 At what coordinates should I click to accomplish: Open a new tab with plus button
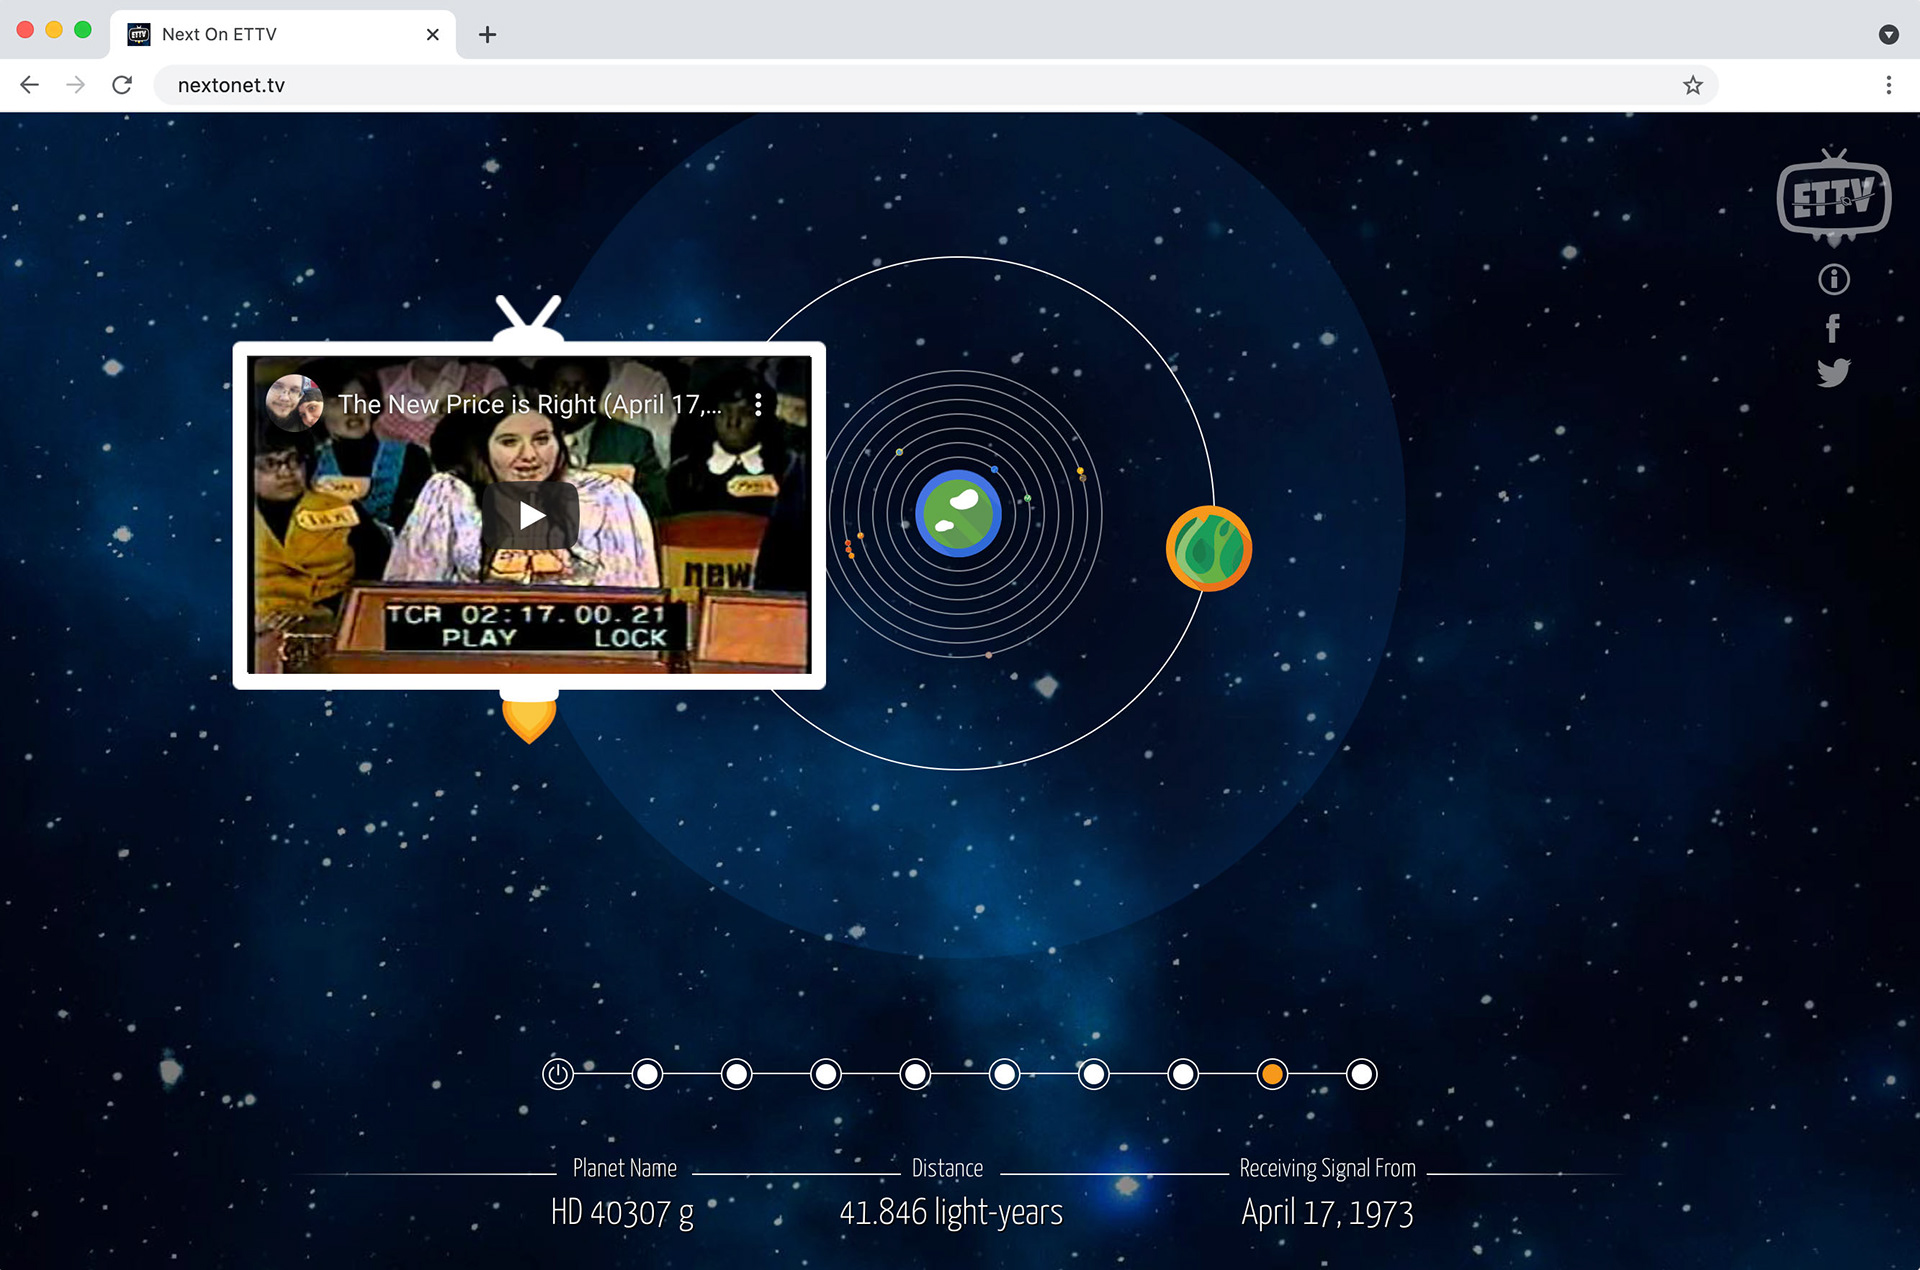tap(487, 34)
